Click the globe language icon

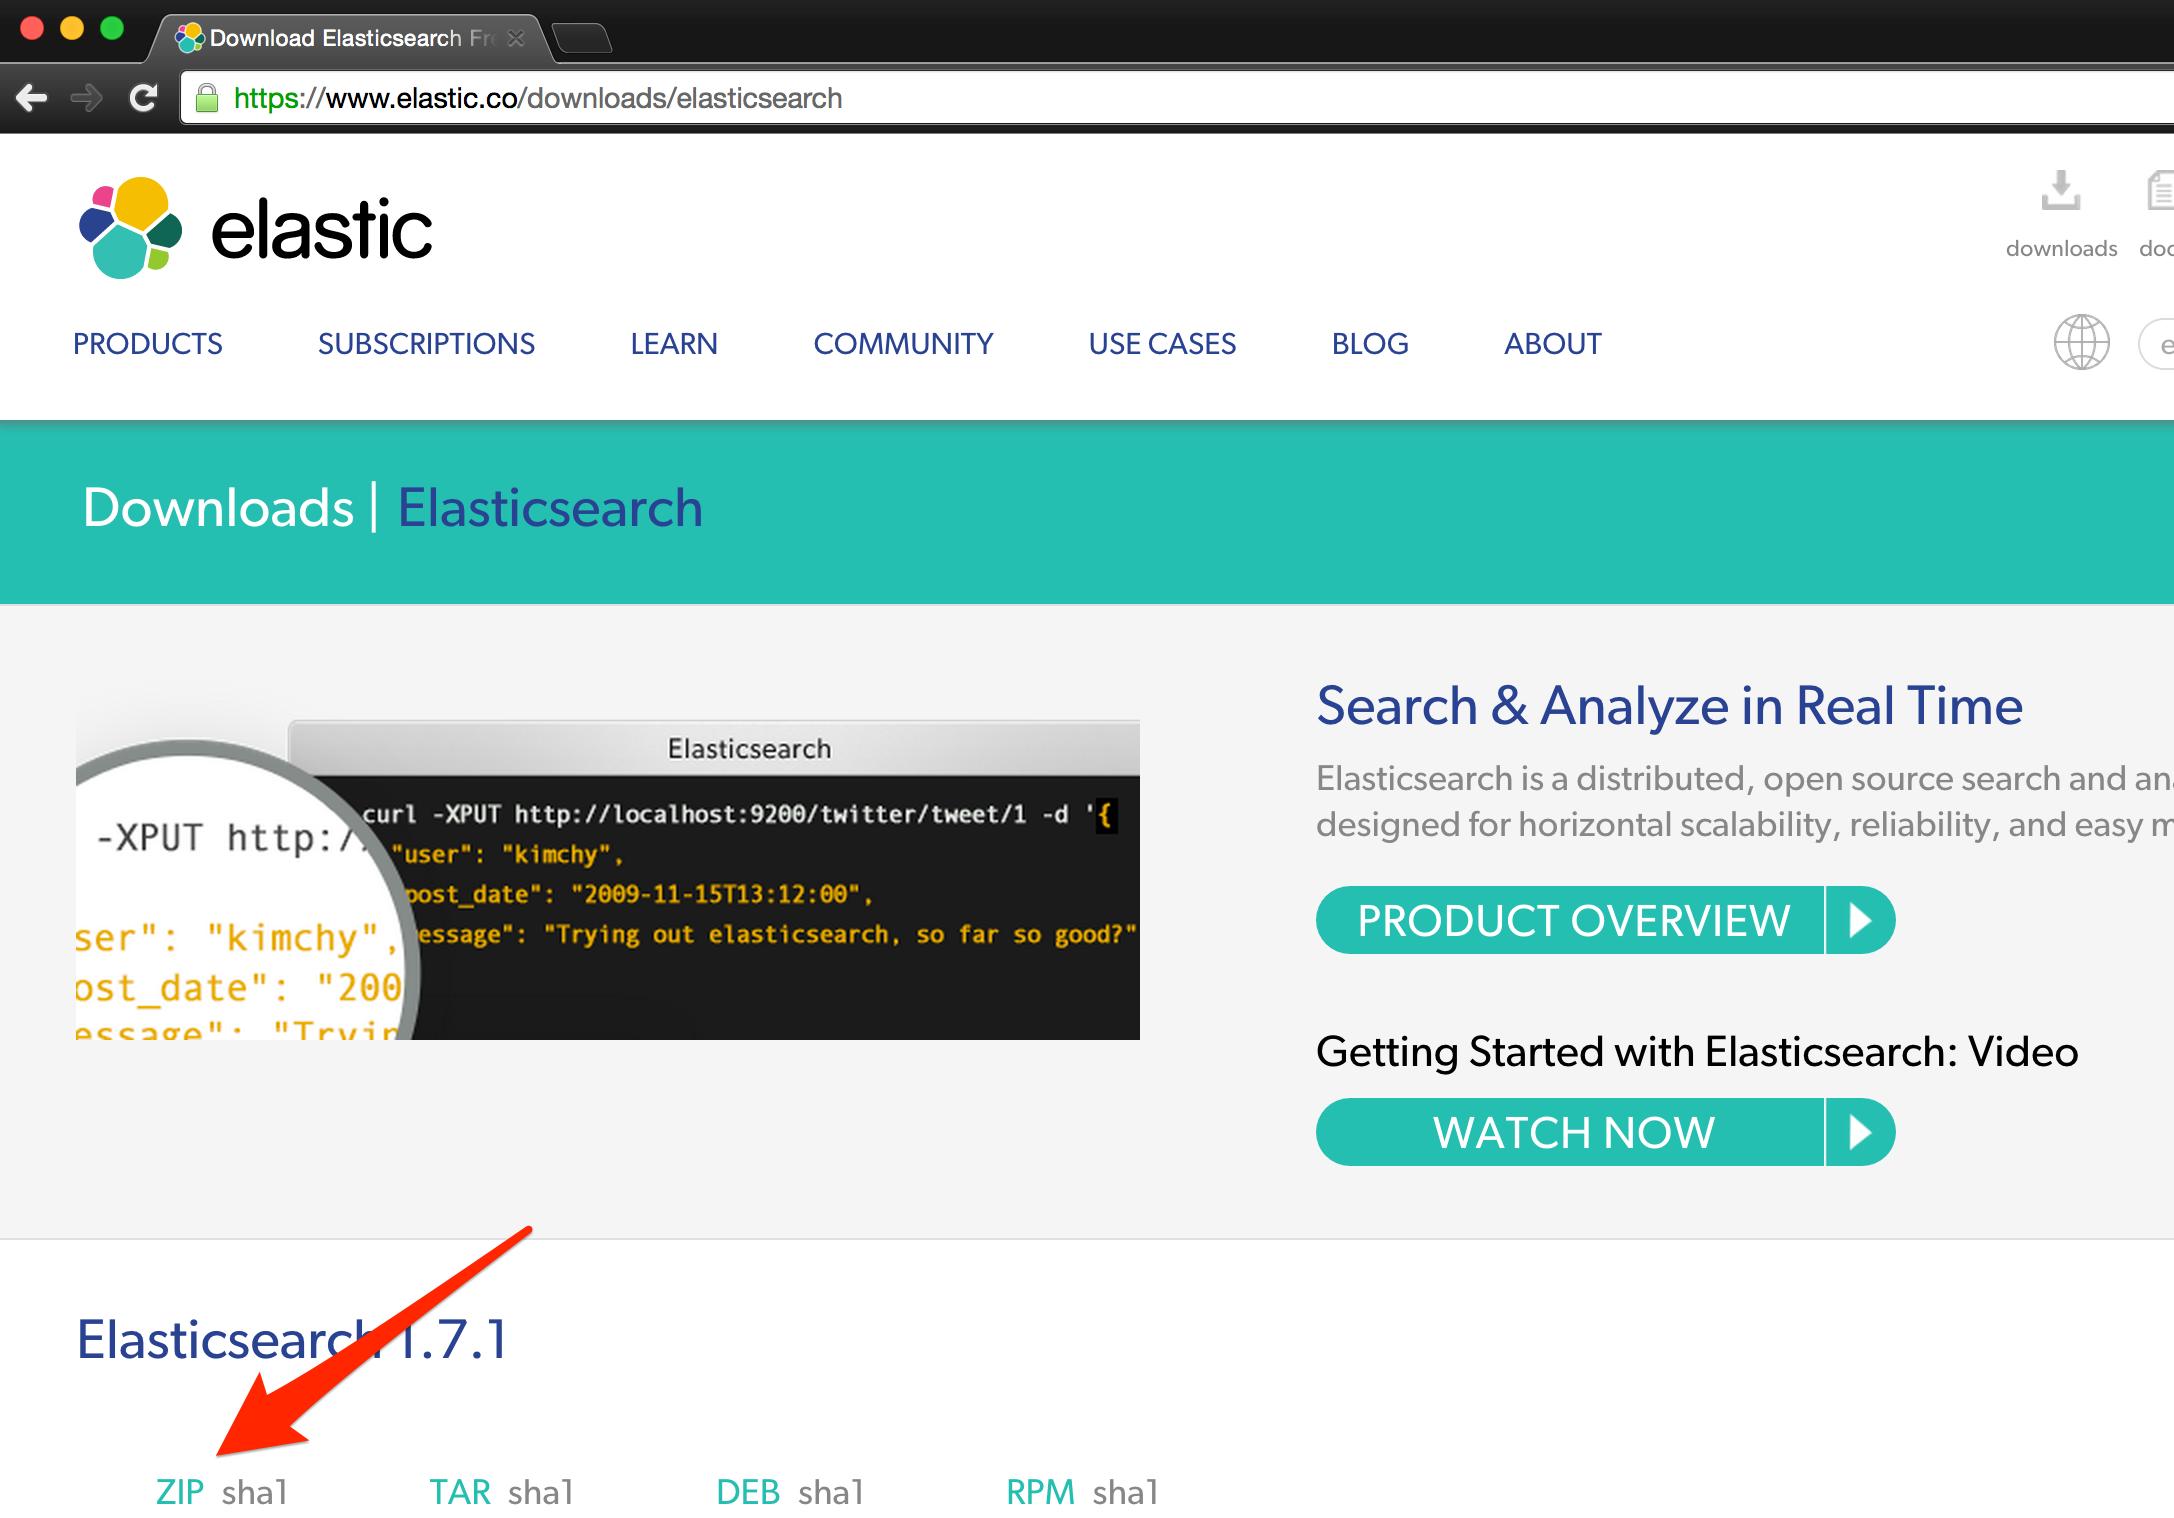[x=2082, y=343]
